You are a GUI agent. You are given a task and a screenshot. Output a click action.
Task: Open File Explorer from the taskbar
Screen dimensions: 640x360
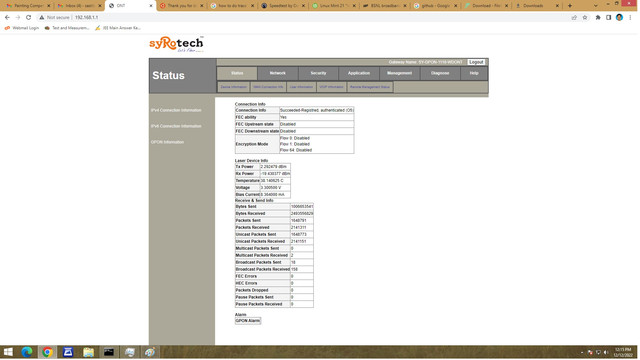88,352
